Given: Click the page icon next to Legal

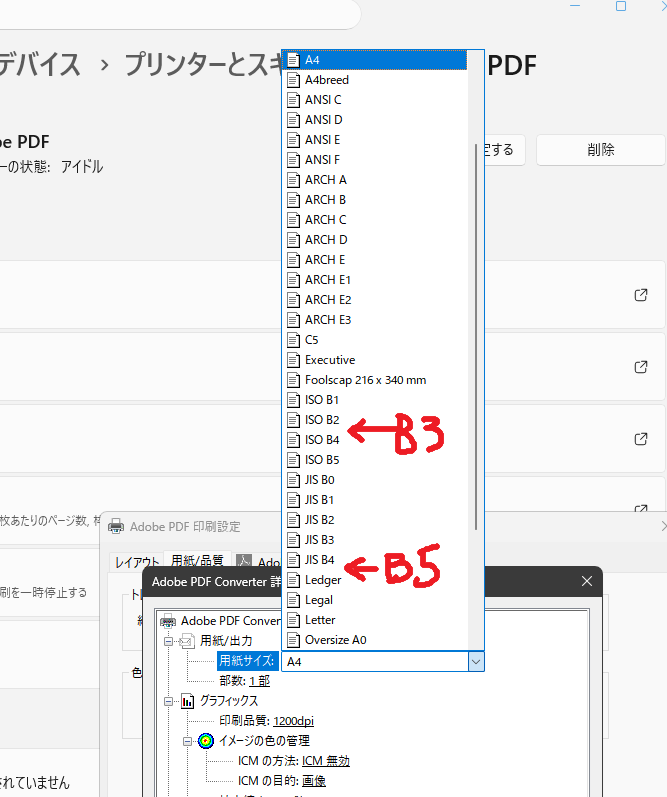Looking at the screenshot, I should click(x=293, y=600).
